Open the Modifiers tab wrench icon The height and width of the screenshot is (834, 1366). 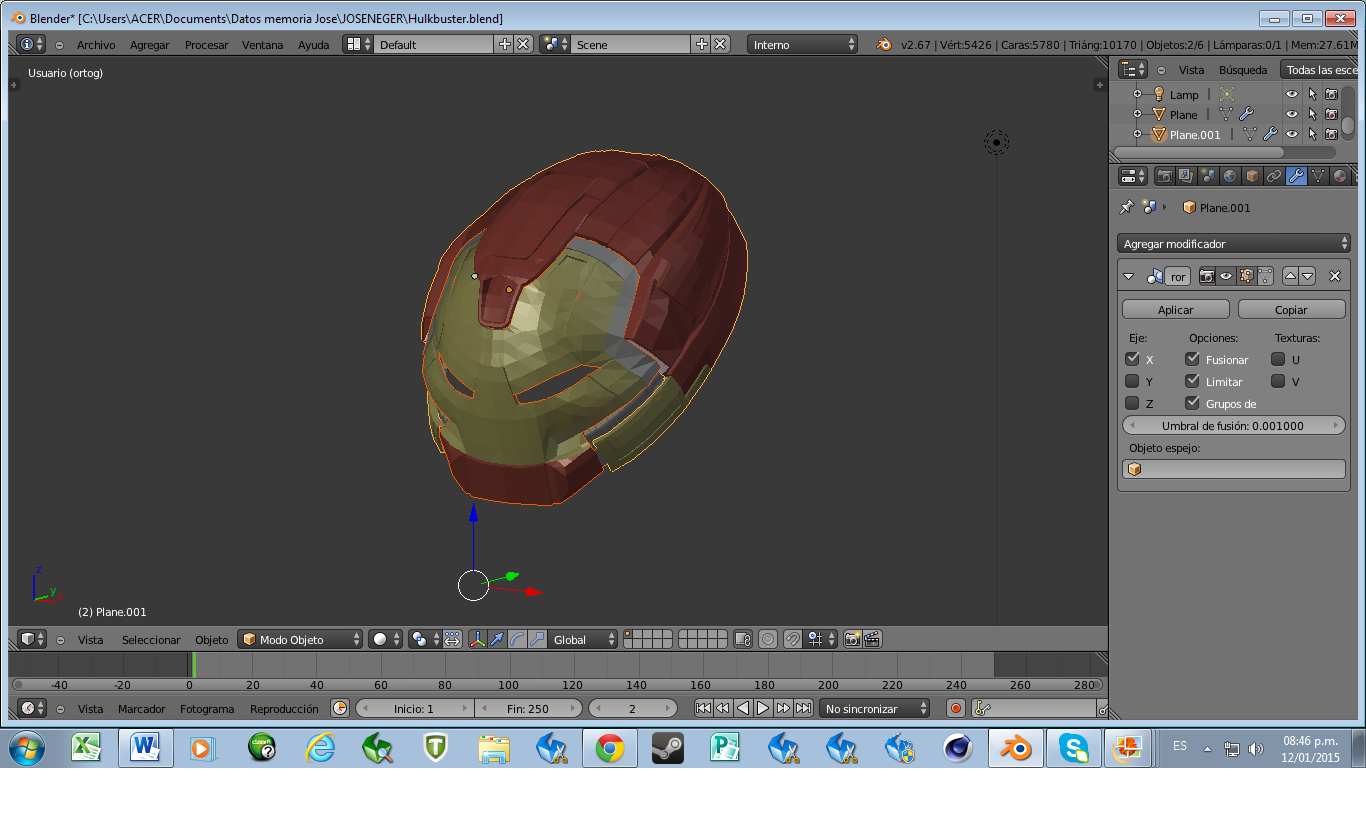(1296, 176)
